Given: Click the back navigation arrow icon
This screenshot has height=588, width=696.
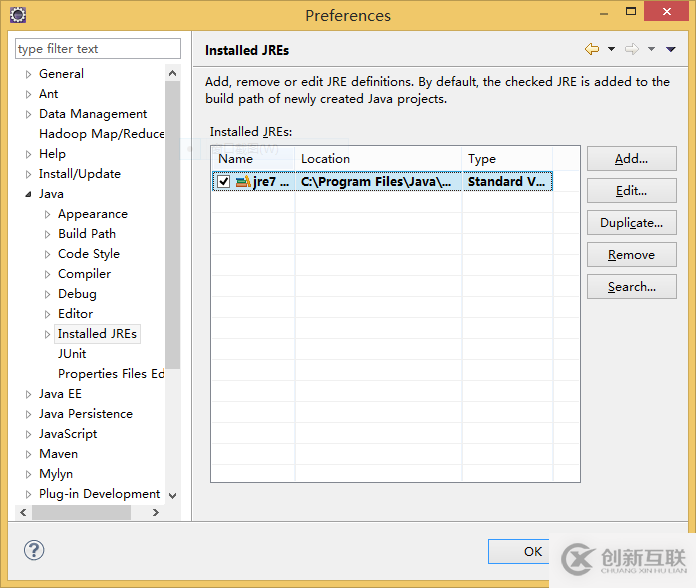Looking at the screenshot, I should click(x=592, y=49).
